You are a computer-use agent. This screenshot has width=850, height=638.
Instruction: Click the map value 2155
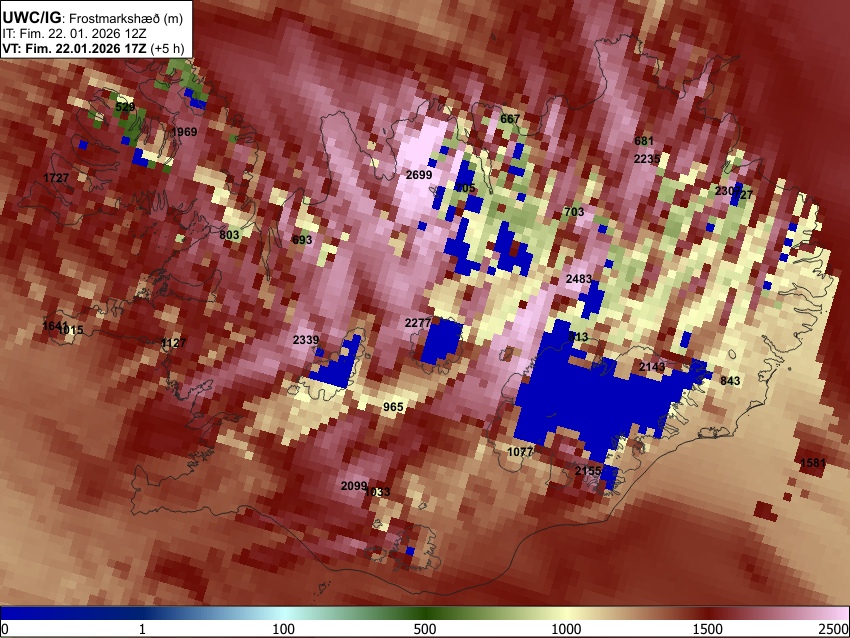point(588,471)
